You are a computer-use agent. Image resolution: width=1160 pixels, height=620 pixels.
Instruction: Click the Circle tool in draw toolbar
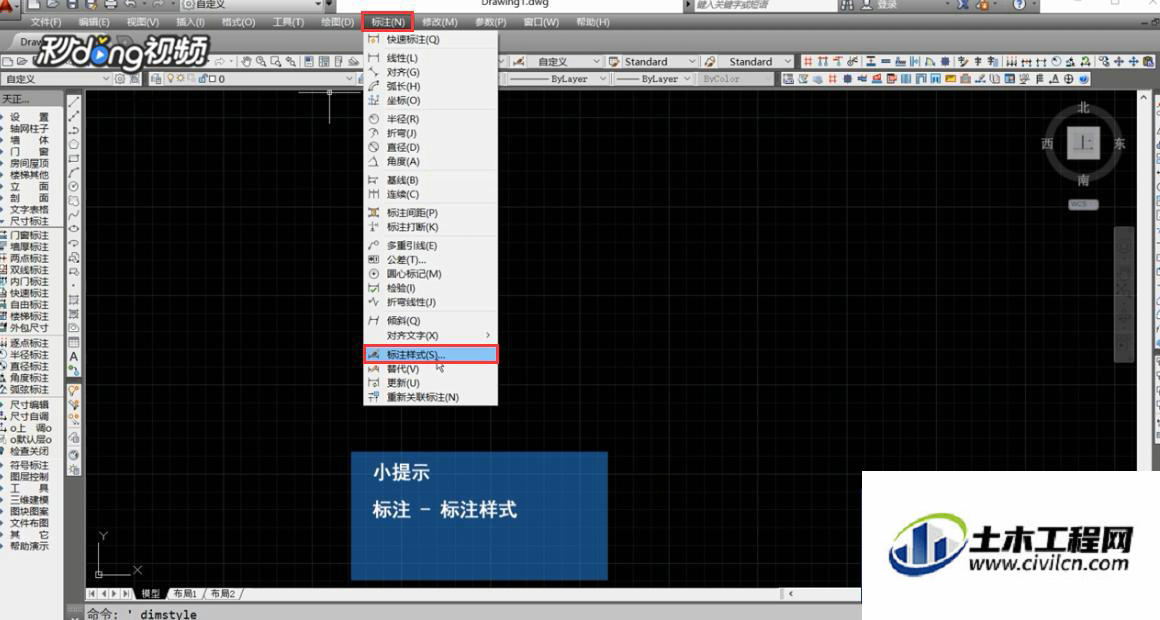(74, 186)
